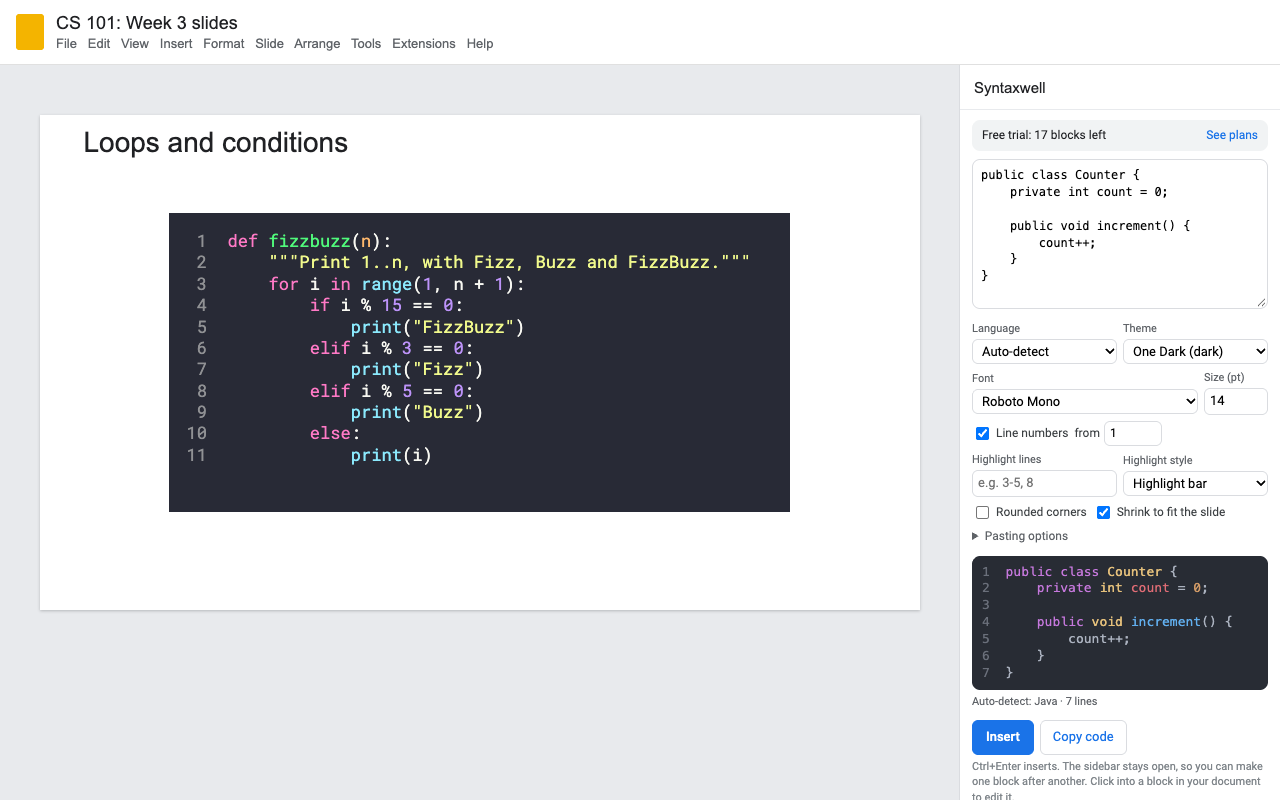The height and width of the screenshot is (800, 1280).
Task: Open the Language dropdown set to Auto-detect
Action: [x=1044, y=351]
